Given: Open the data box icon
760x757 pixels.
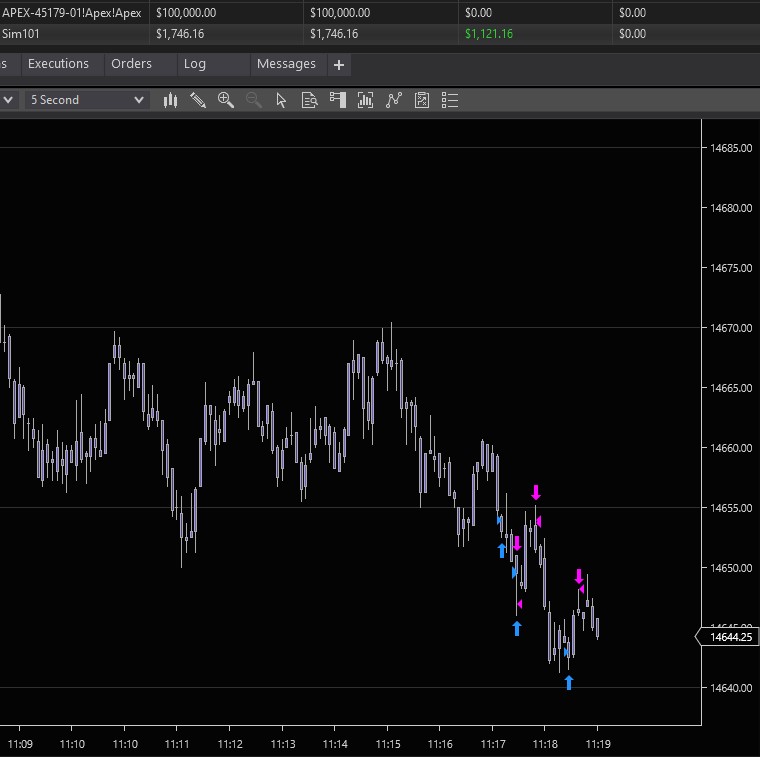Looking at the screenshot, I should [309, 100].
